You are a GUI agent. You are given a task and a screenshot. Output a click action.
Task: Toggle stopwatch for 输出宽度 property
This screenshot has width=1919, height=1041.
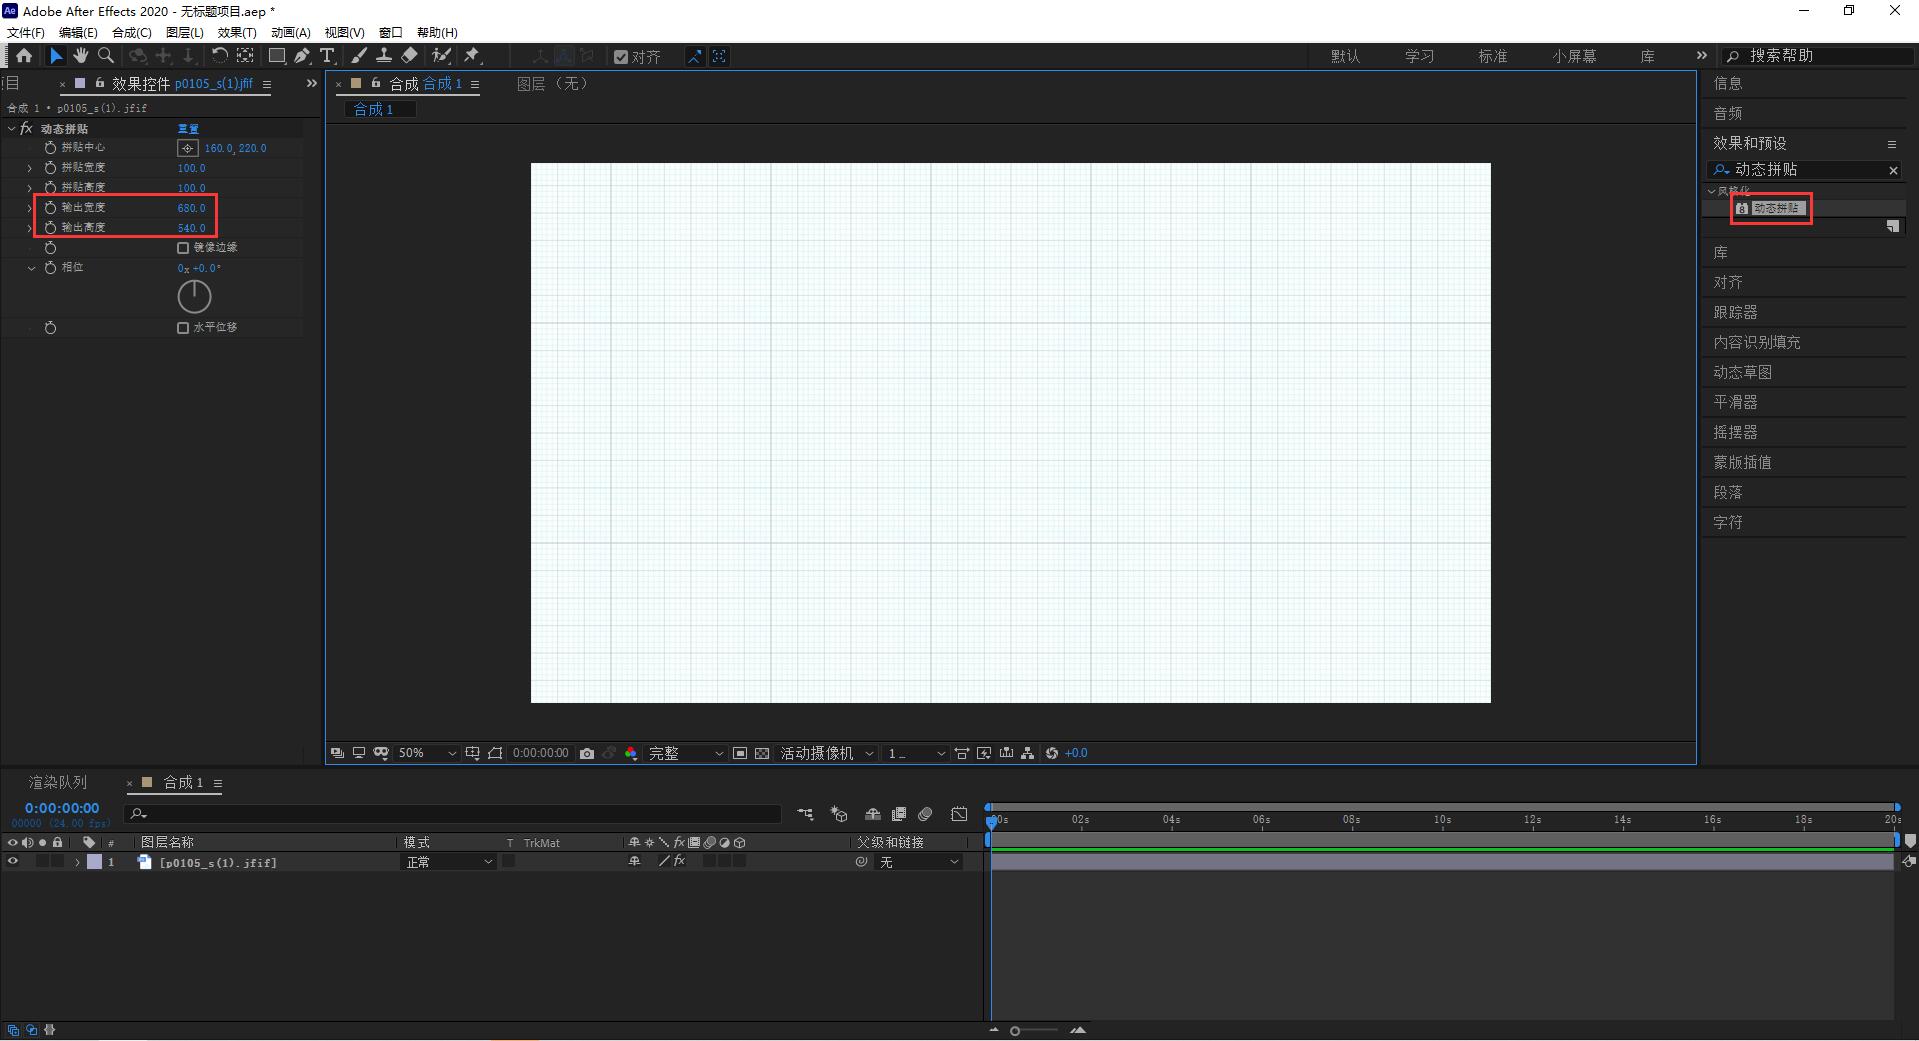50,208
